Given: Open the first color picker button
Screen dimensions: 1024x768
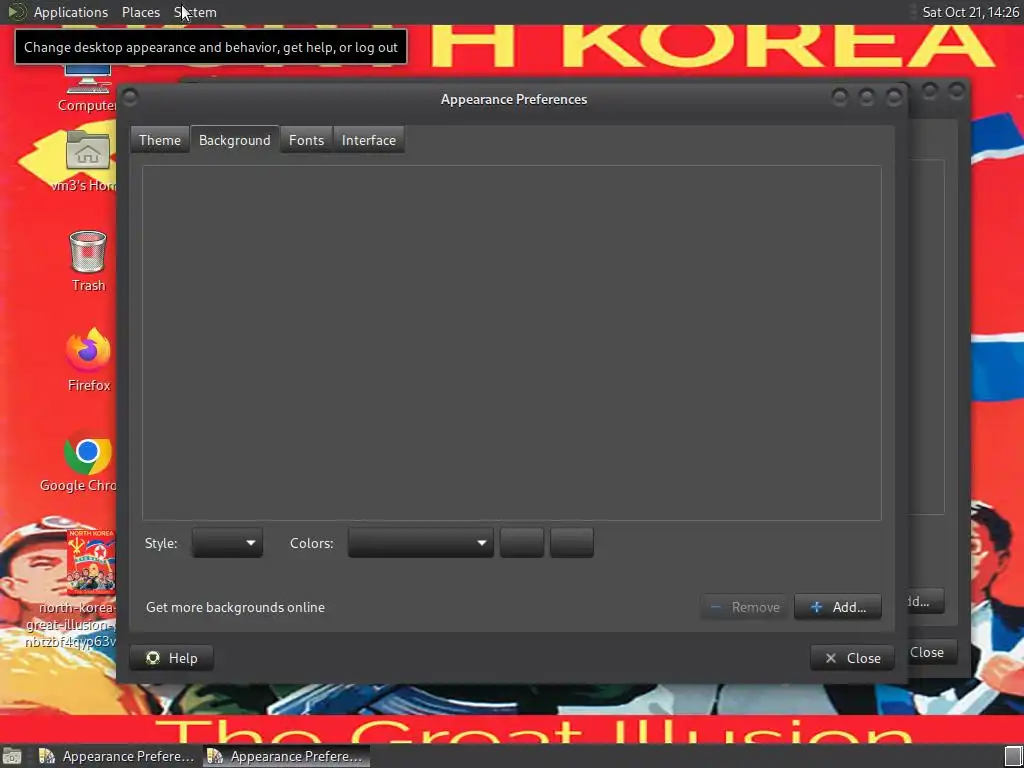Looking at the screenshot, I should (522, 543).
